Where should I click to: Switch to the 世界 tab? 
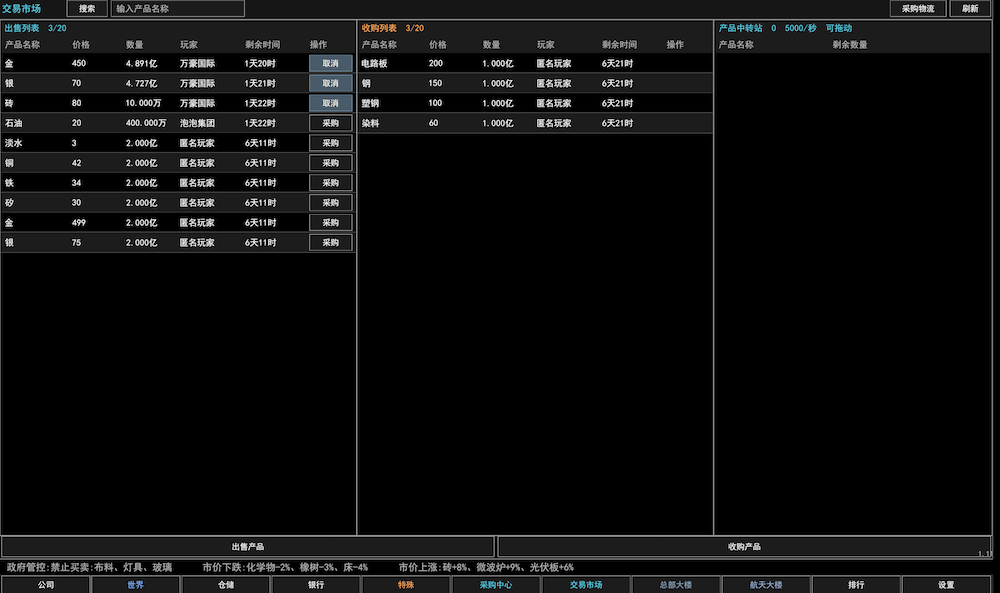point(135,585)
